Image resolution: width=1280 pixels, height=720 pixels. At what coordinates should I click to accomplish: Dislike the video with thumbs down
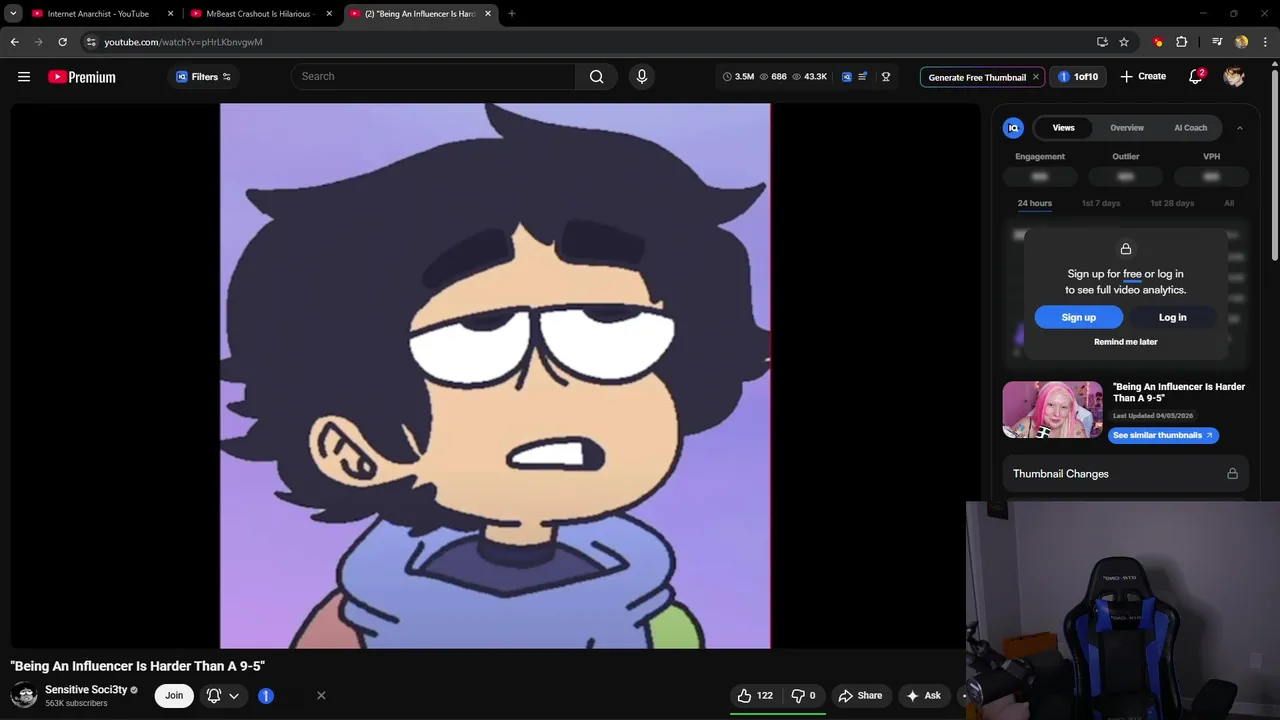coord(803,695)
